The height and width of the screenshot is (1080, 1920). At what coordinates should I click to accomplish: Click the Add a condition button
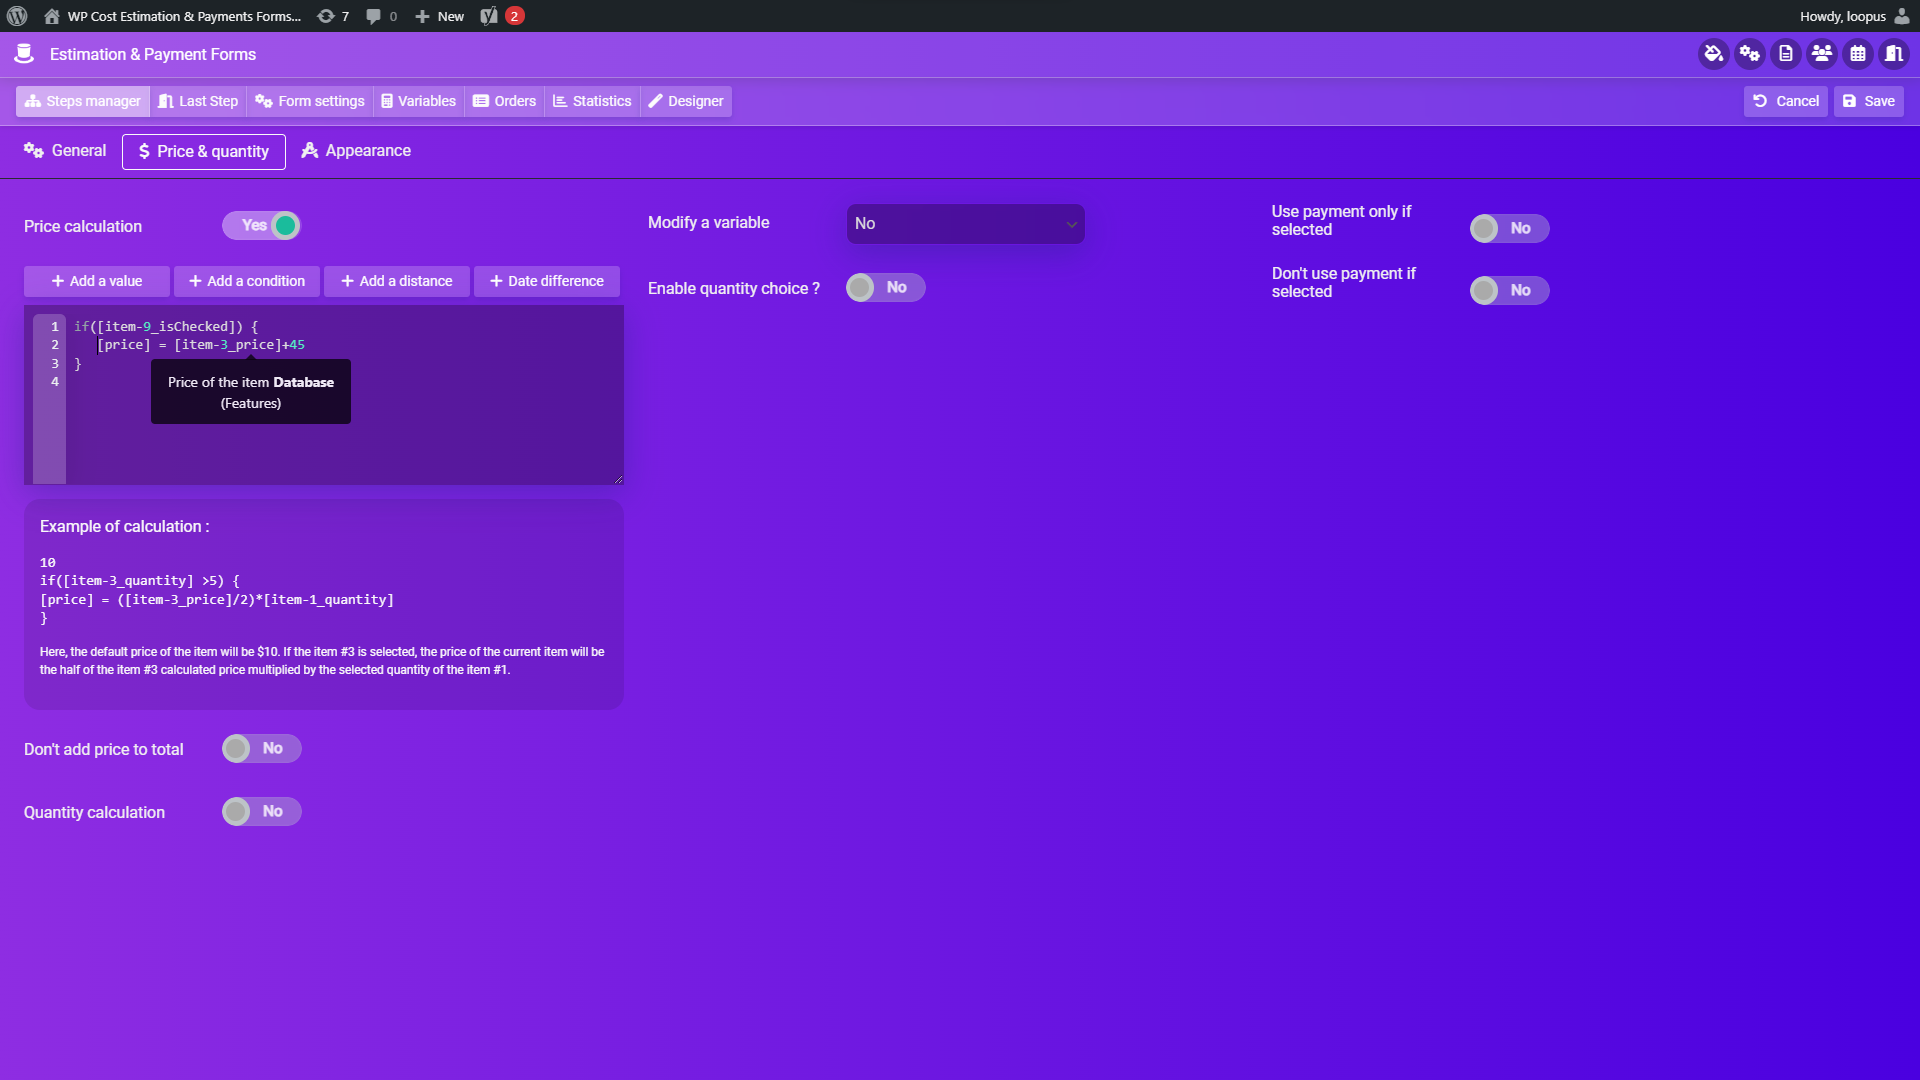tap(247, 281)
